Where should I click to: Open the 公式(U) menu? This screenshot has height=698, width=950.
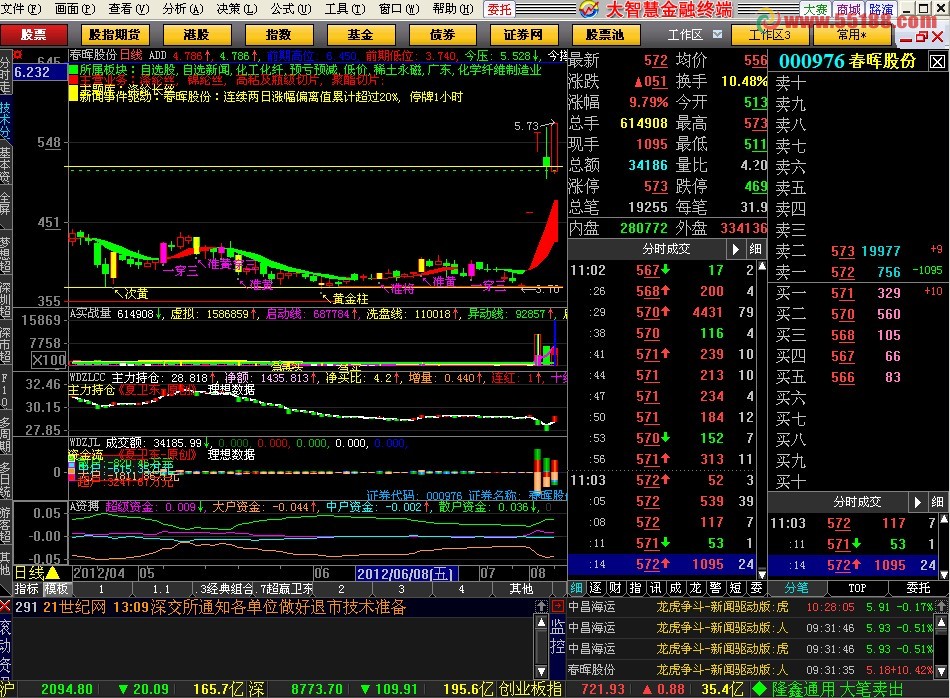coord(291,8)
